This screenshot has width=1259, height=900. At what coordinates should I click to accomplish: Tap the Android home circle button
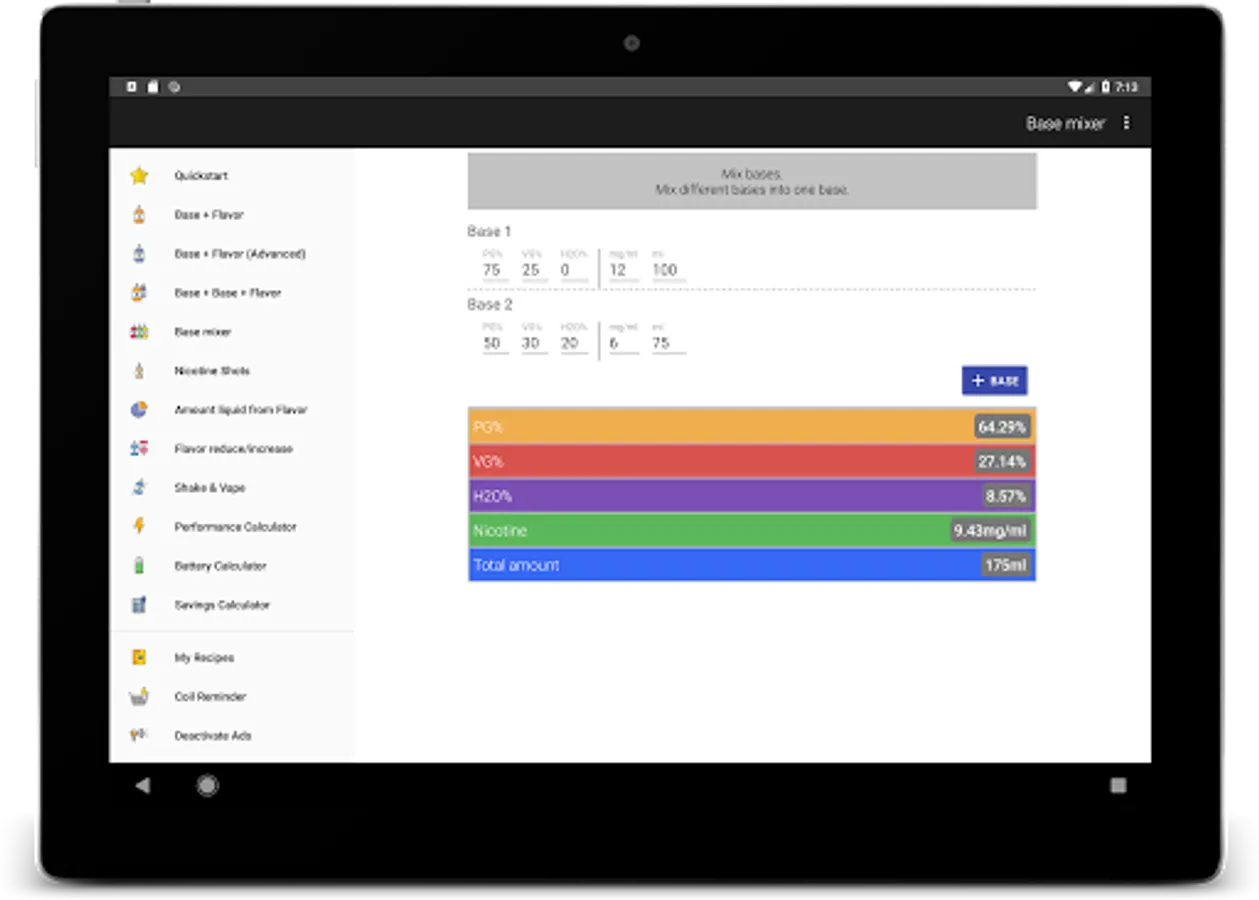(207, 786)
